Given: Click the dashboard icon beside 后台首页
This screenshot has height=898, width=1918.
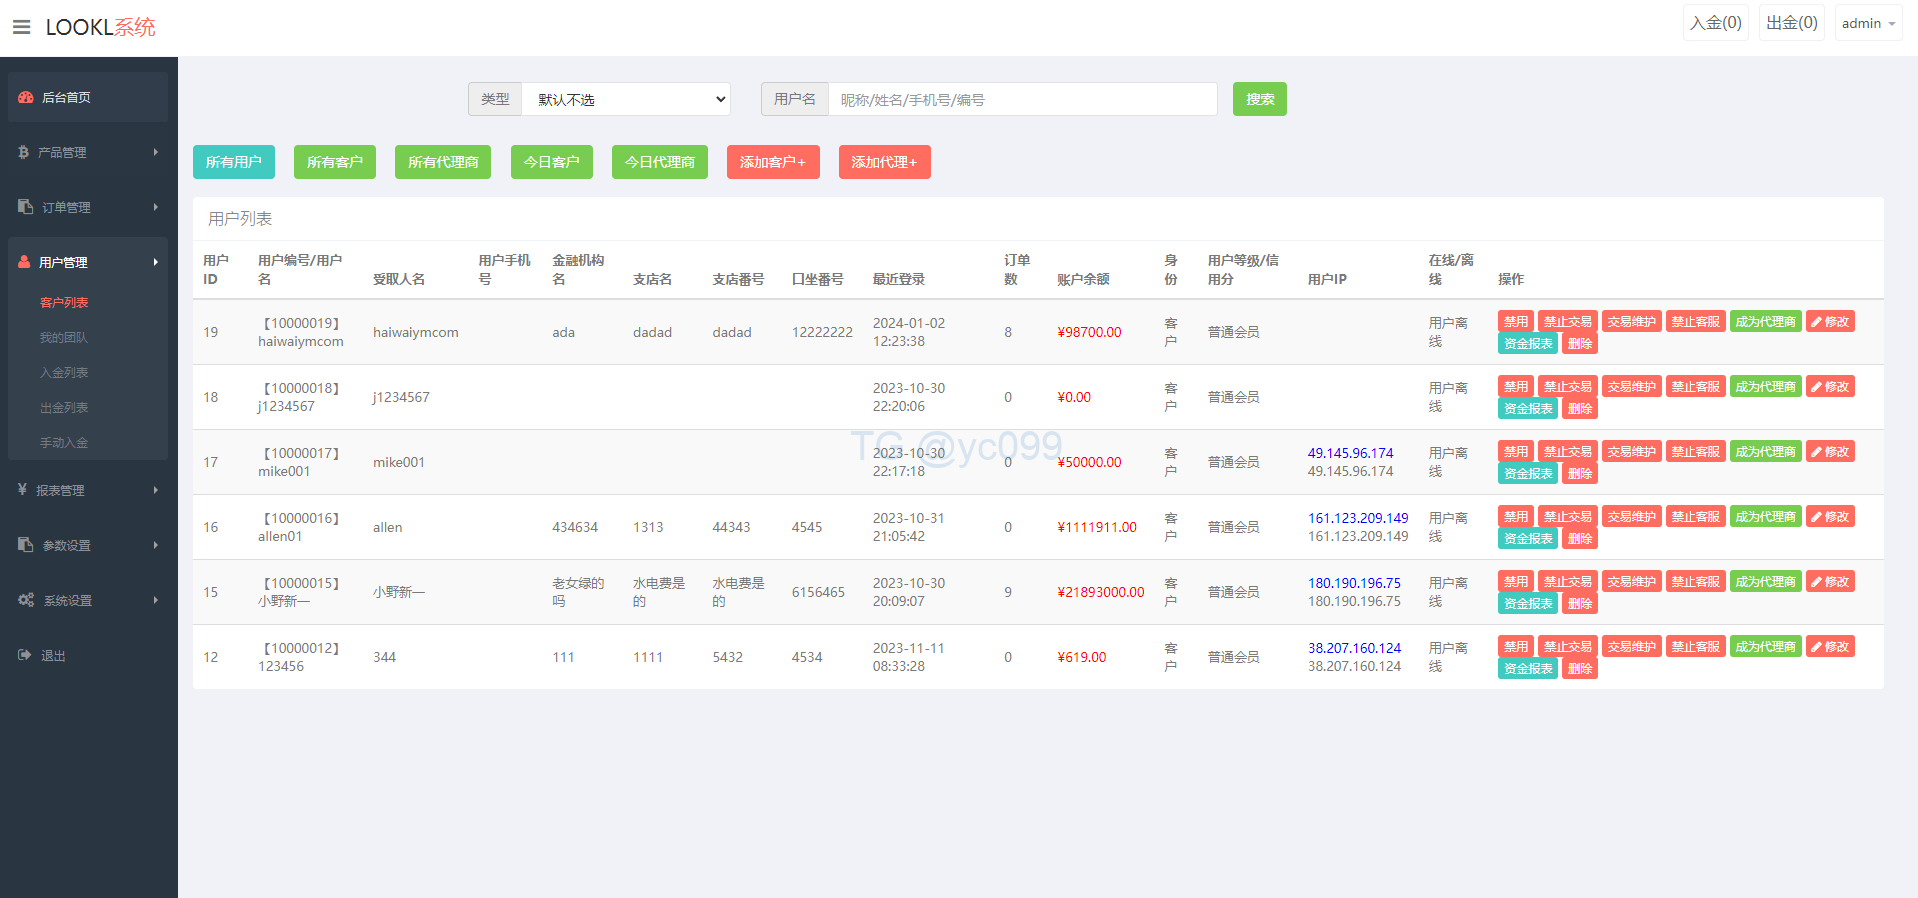Looking at the screenshot, I should pos(26,97).
